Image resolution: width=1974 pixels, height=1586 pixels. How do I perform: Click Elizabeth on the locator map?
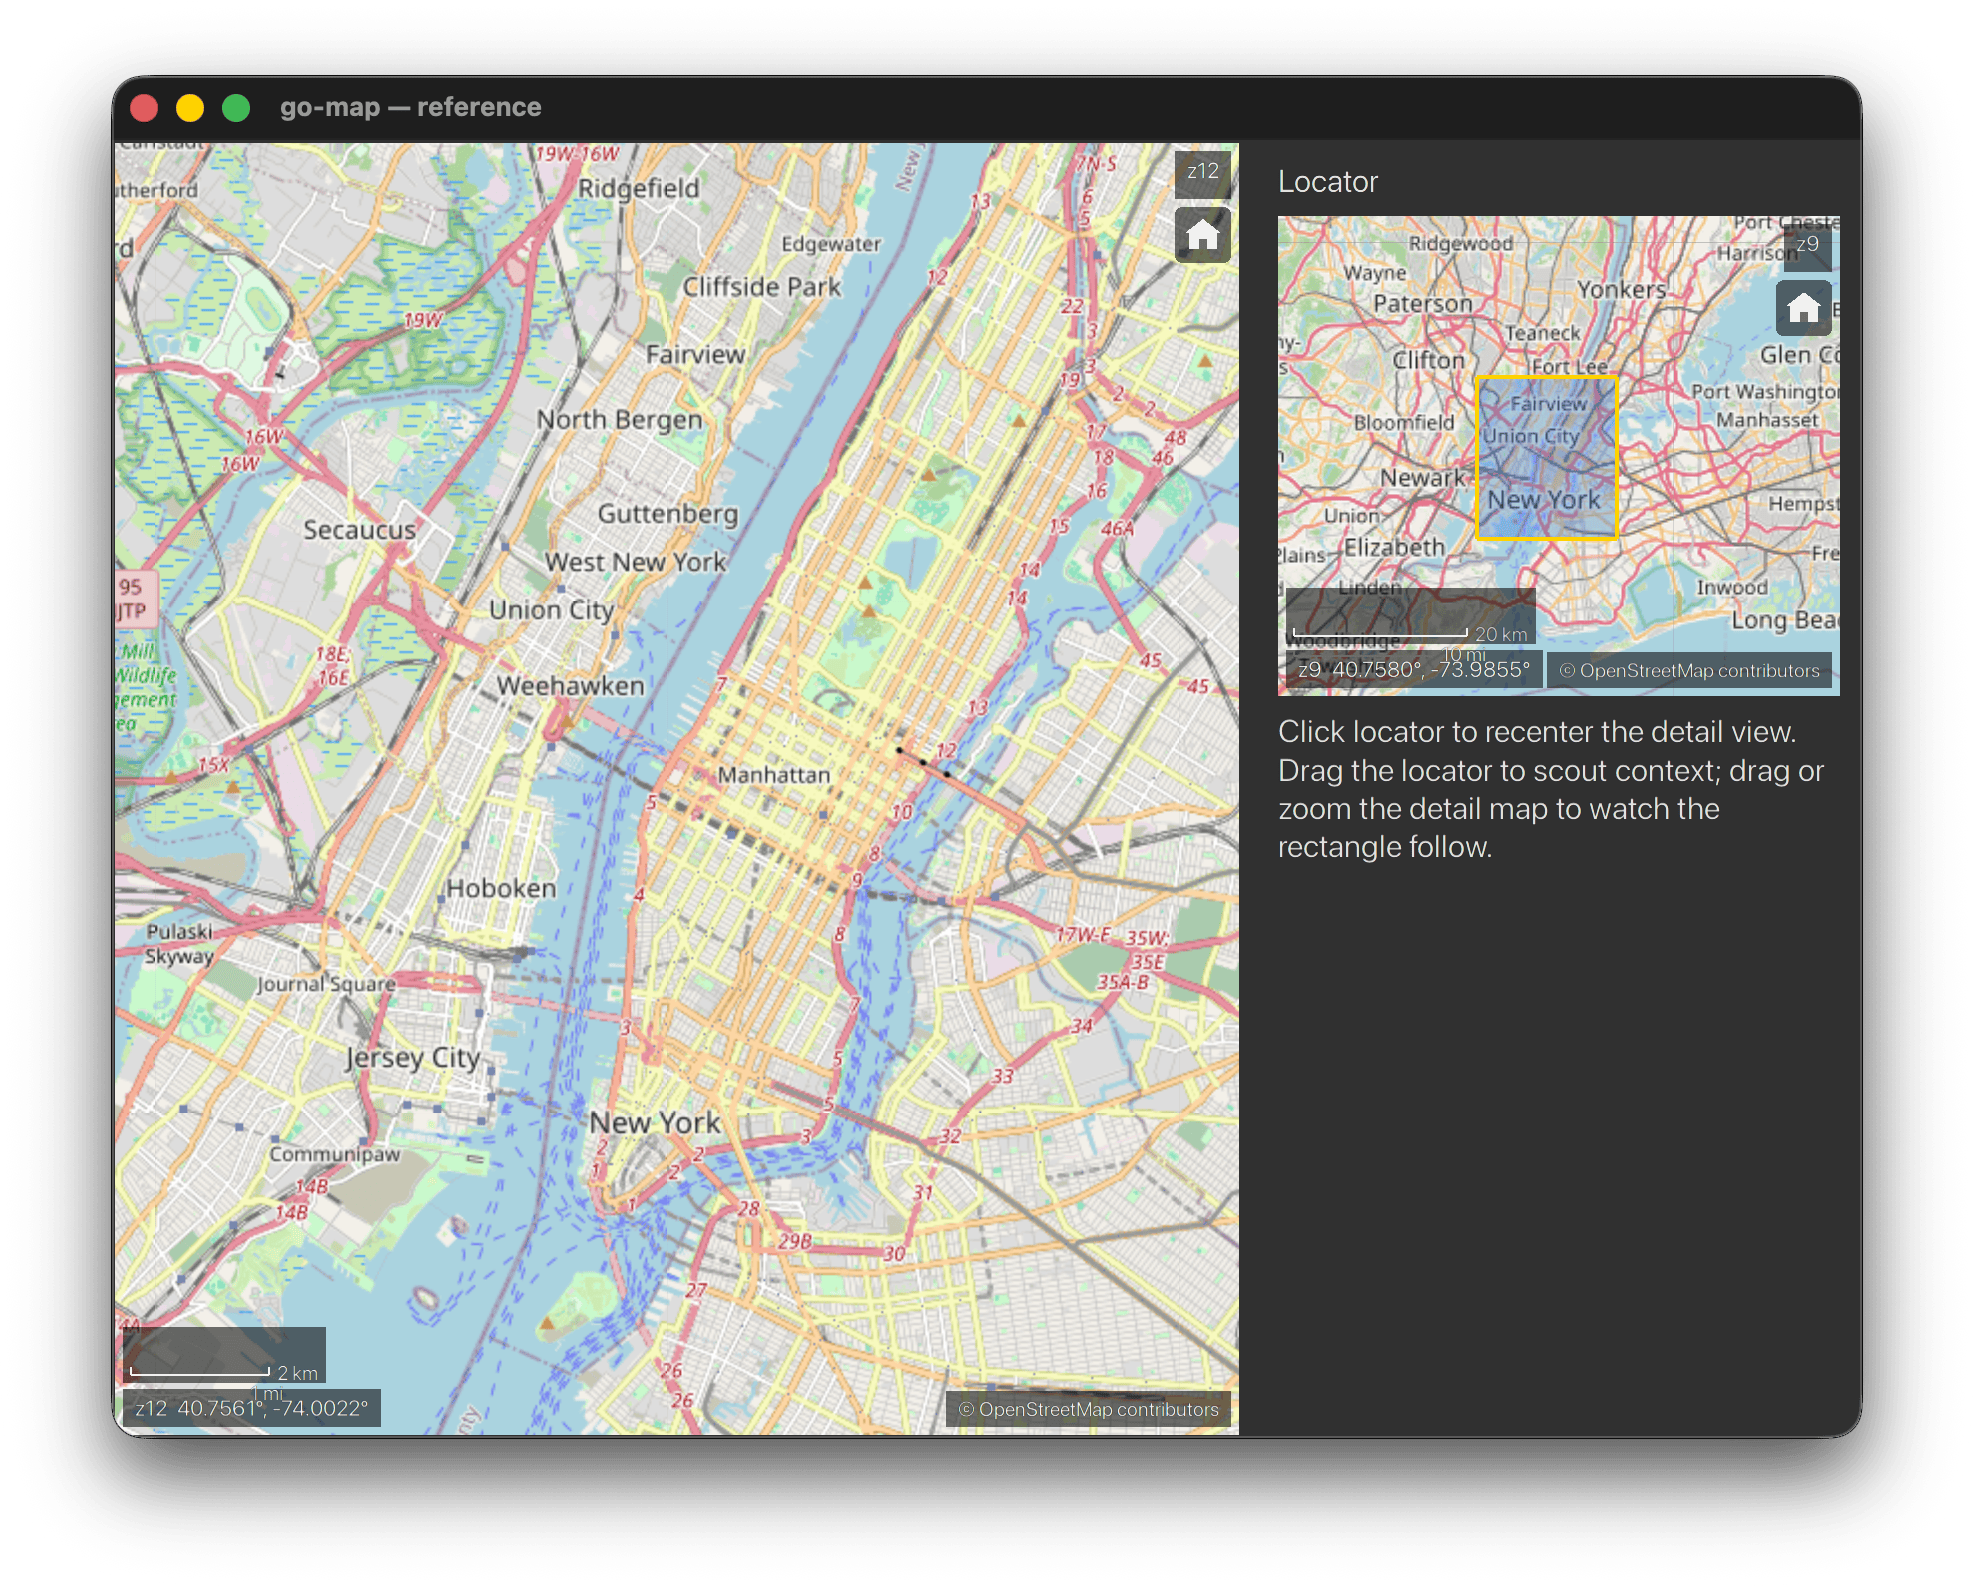(1394, 548)
